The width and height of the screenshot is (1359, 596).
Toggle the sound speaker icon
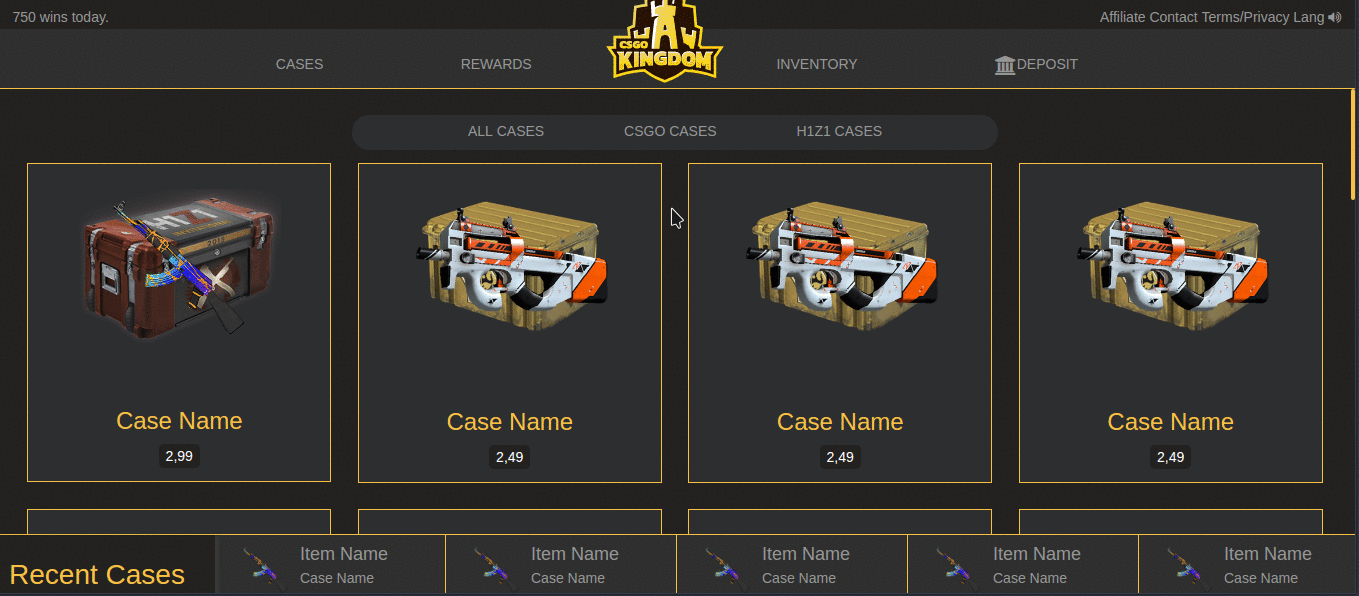1335,17
